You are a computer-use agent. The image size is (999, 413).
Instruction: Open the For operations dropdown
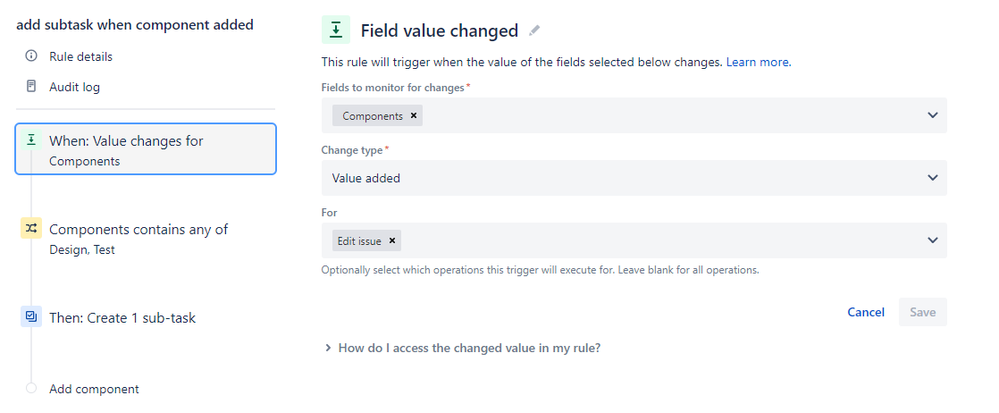[x=932, y=240]
